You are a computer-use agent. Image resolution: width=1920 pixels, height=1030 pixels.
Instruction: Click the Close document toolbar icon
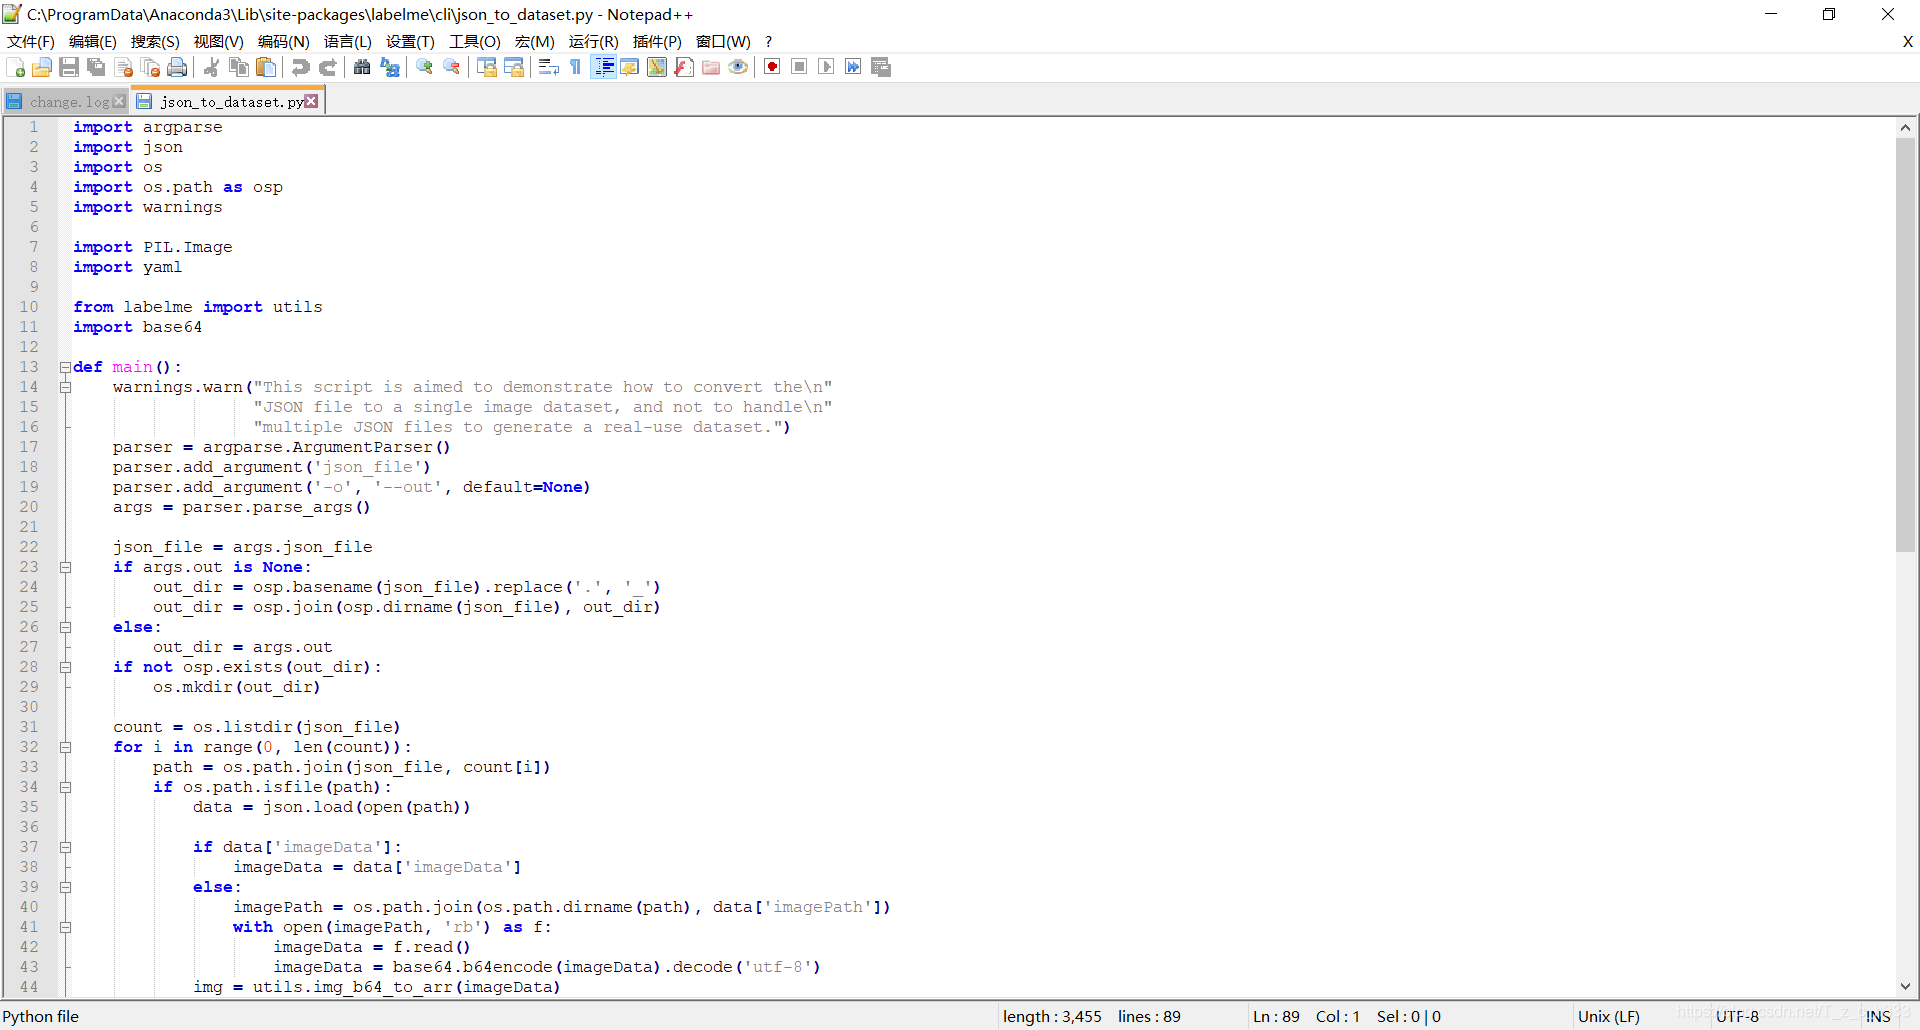[x=124, y=67]
